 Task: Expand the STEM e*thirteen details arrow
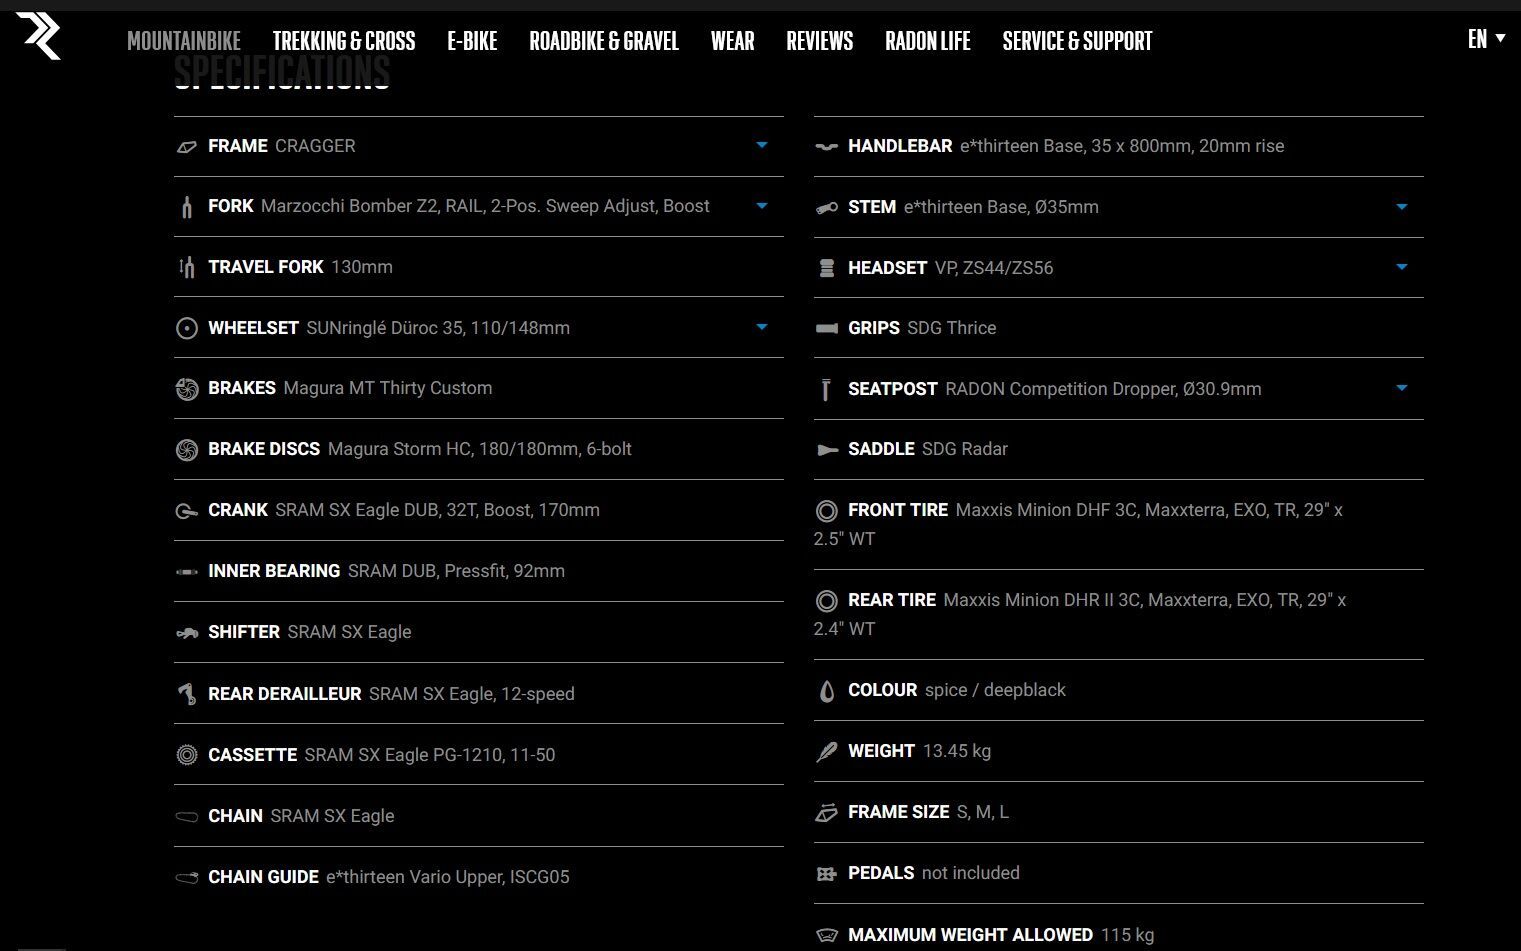click(1402, 207)
